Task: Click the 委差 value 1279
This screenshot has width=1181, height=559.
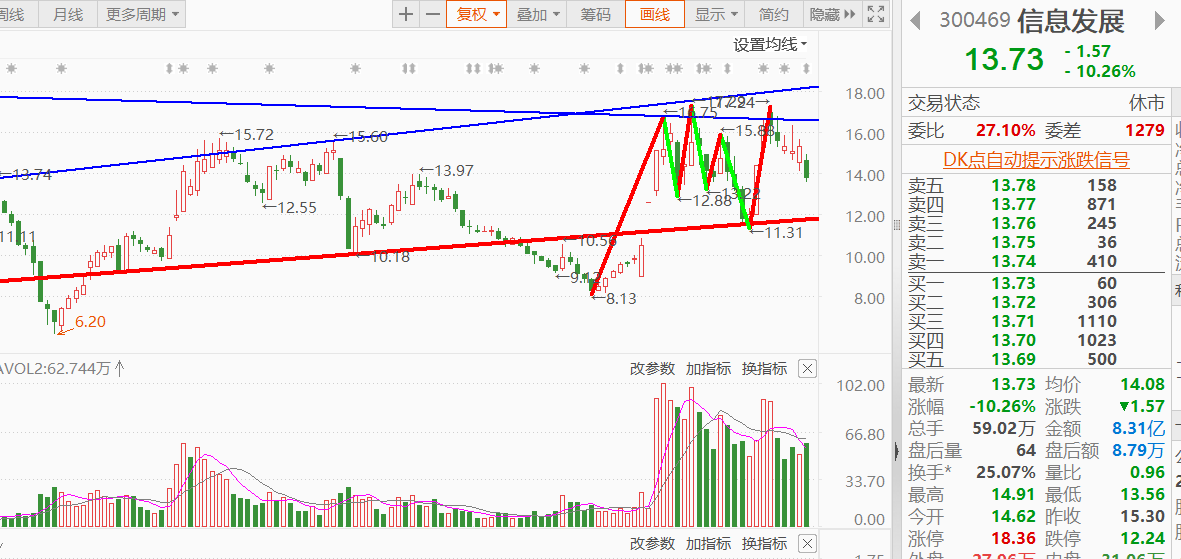Action: (1145, 130)
